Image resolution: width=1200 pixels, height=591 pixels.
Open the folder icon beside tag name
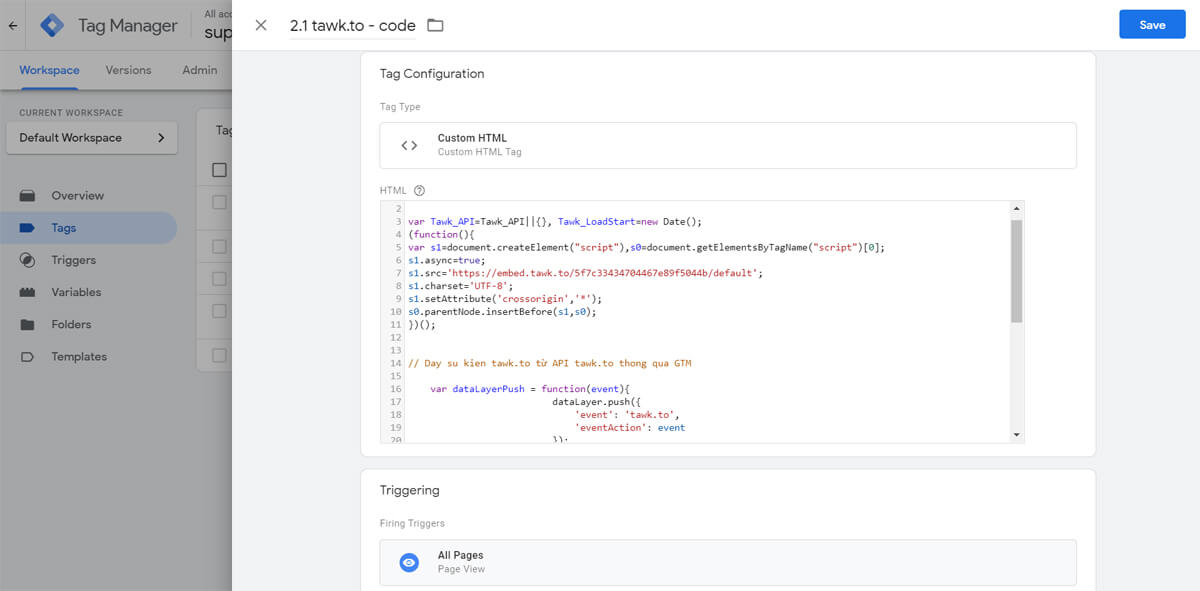point(435,25)
